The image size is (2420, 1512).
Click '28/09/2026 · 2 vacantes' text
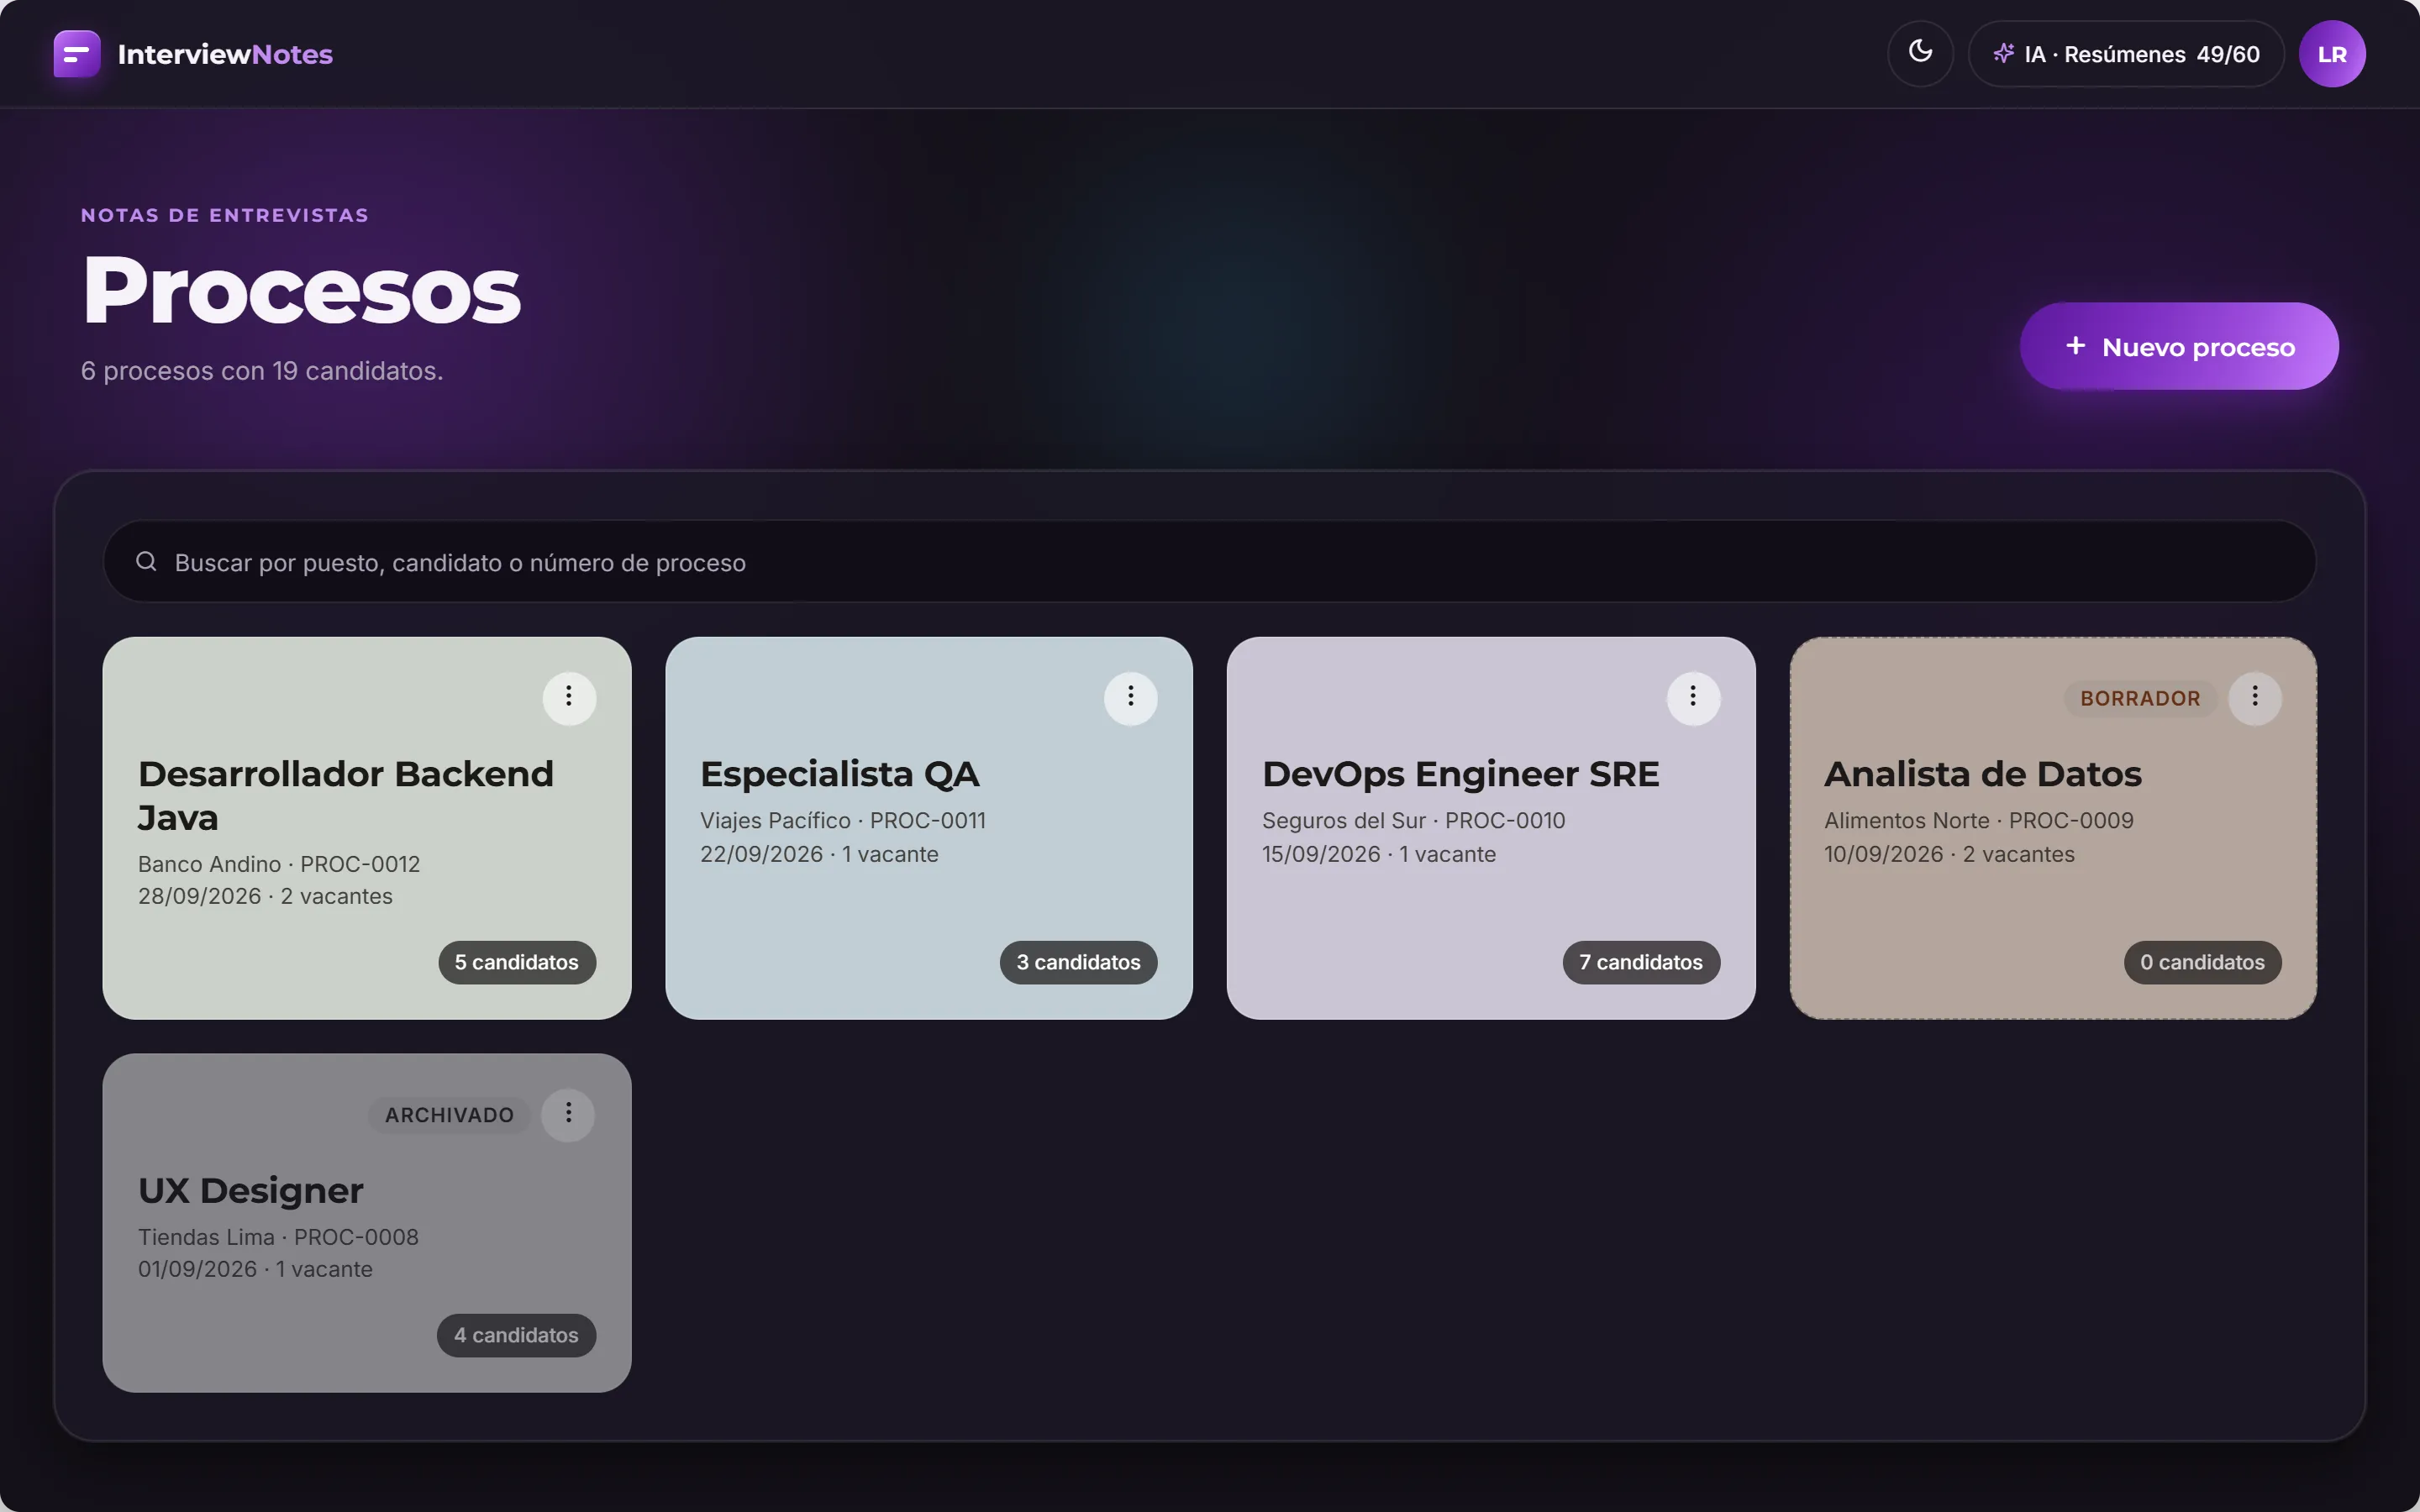[x=265, y=897]
